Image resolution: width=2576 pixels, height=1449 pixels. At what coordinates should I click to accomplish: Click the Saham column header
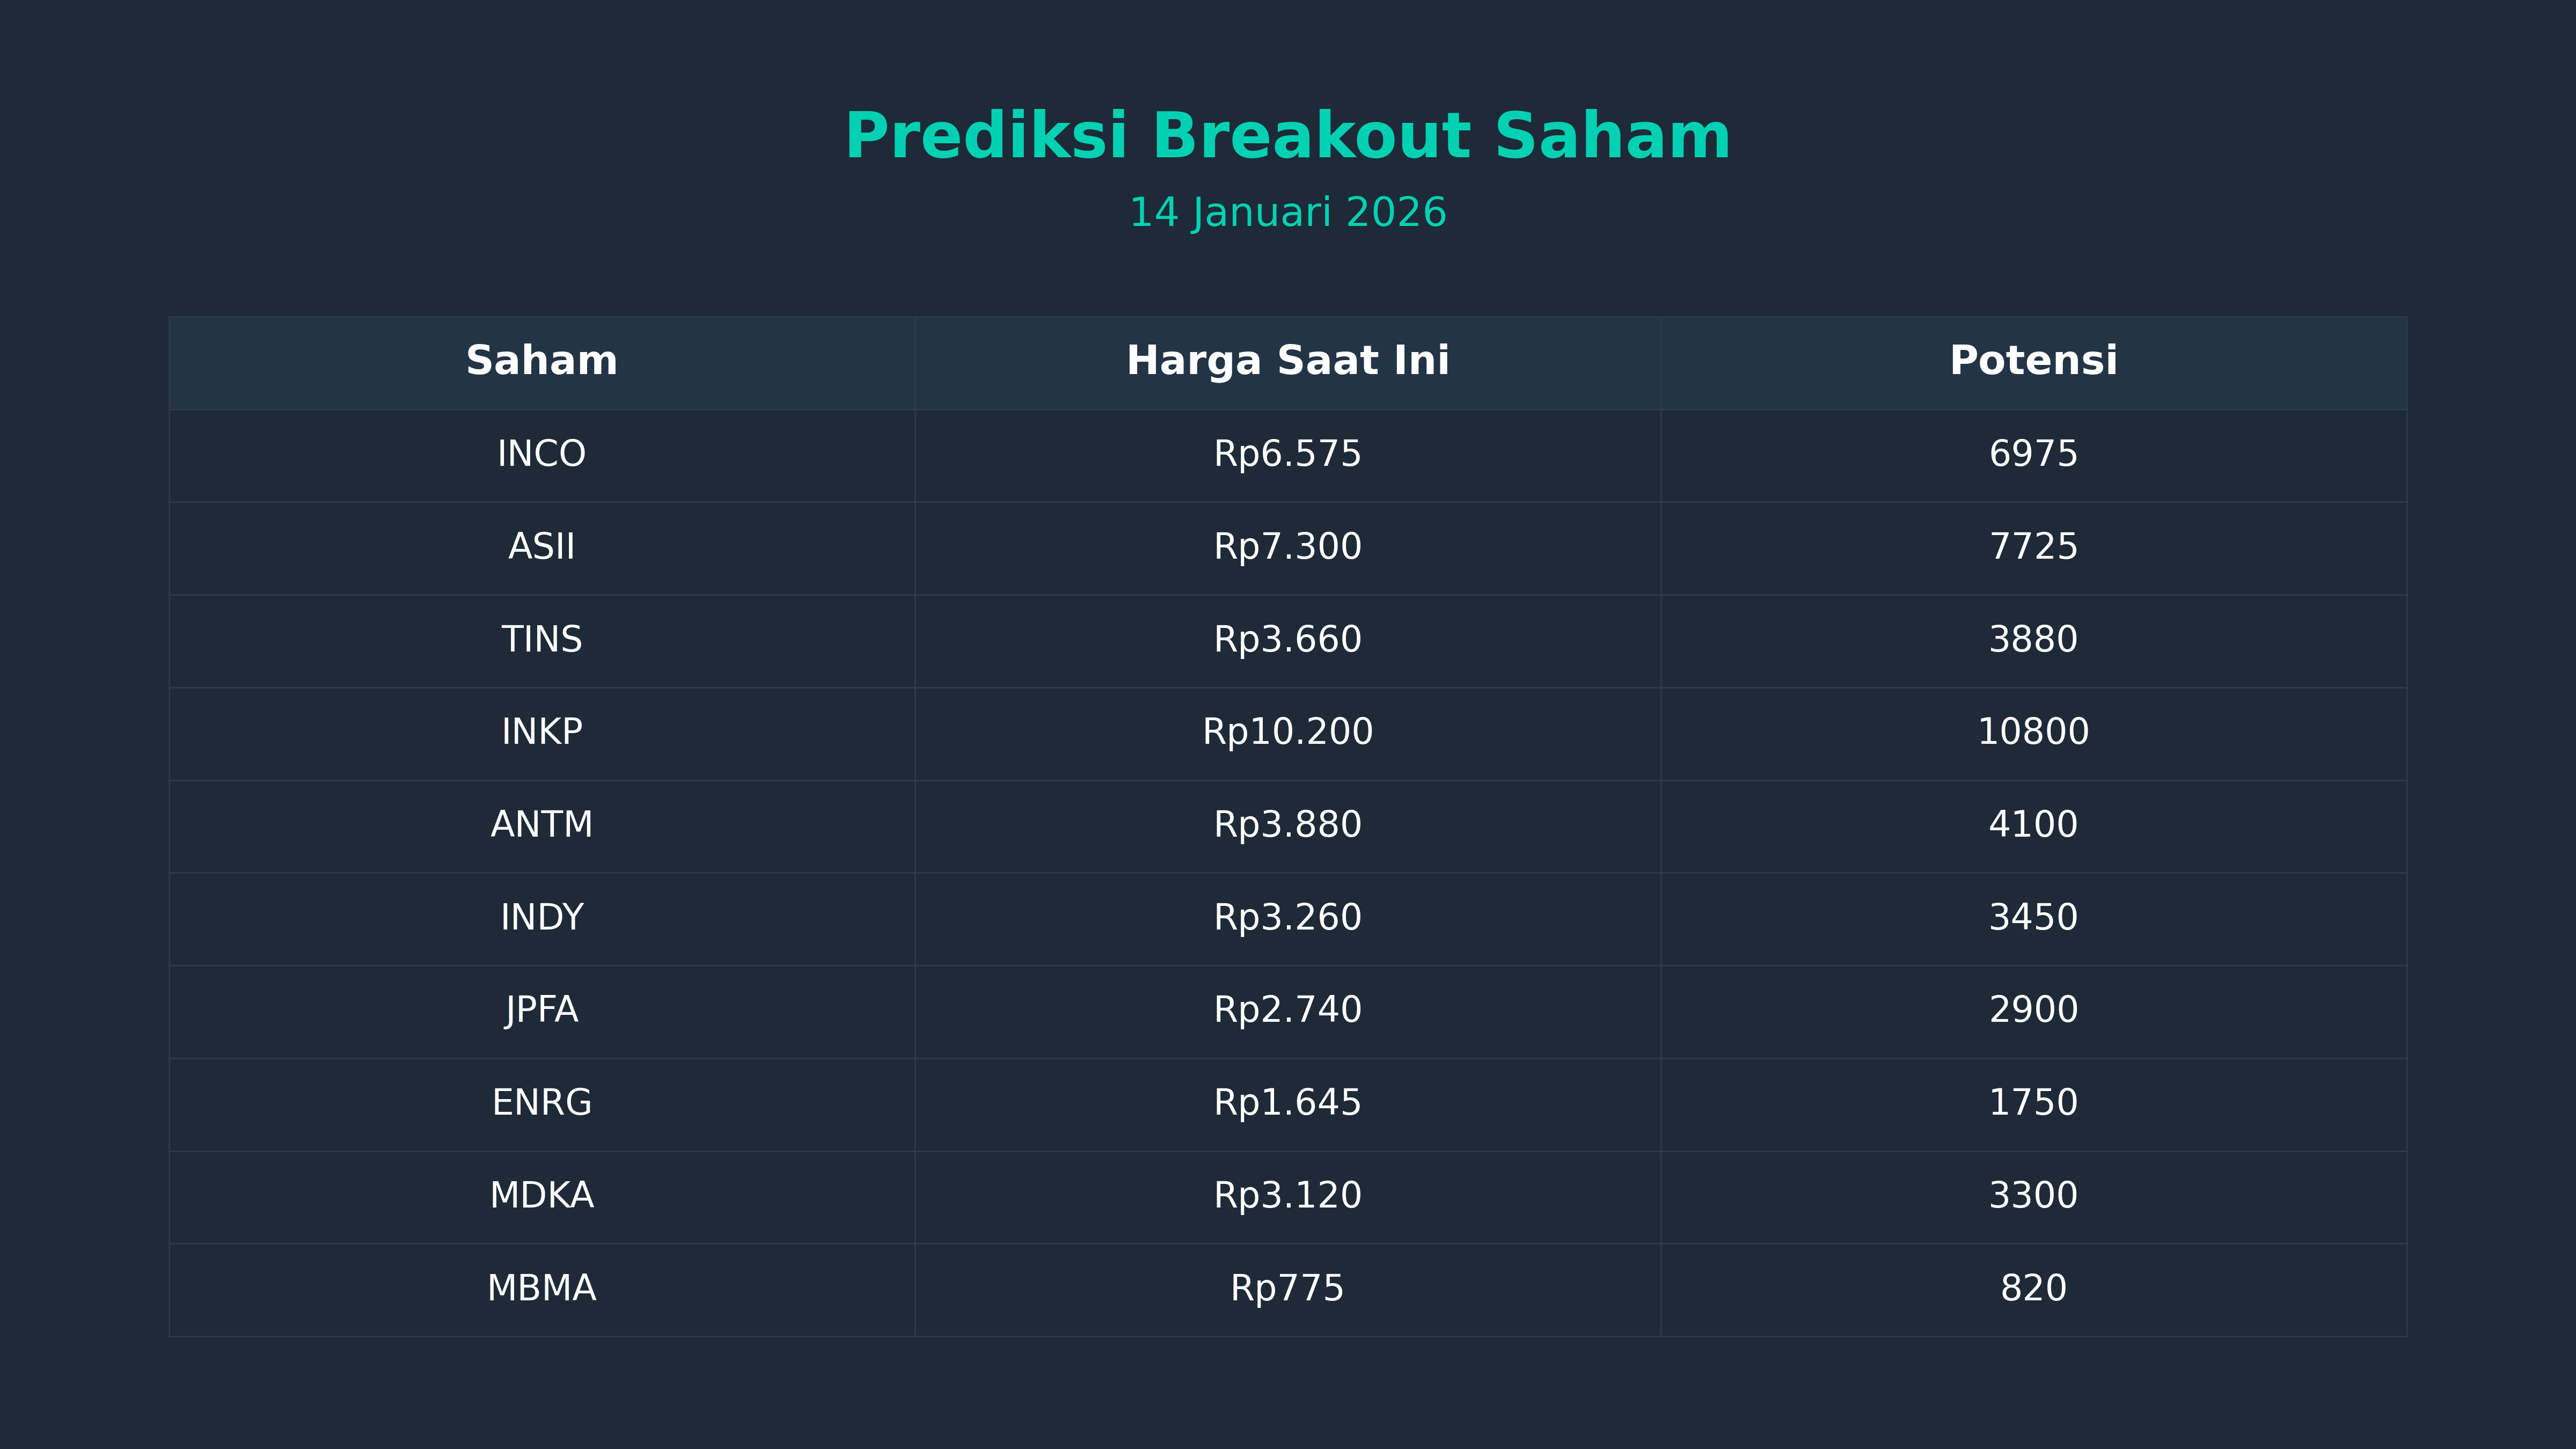click(541, 361)
